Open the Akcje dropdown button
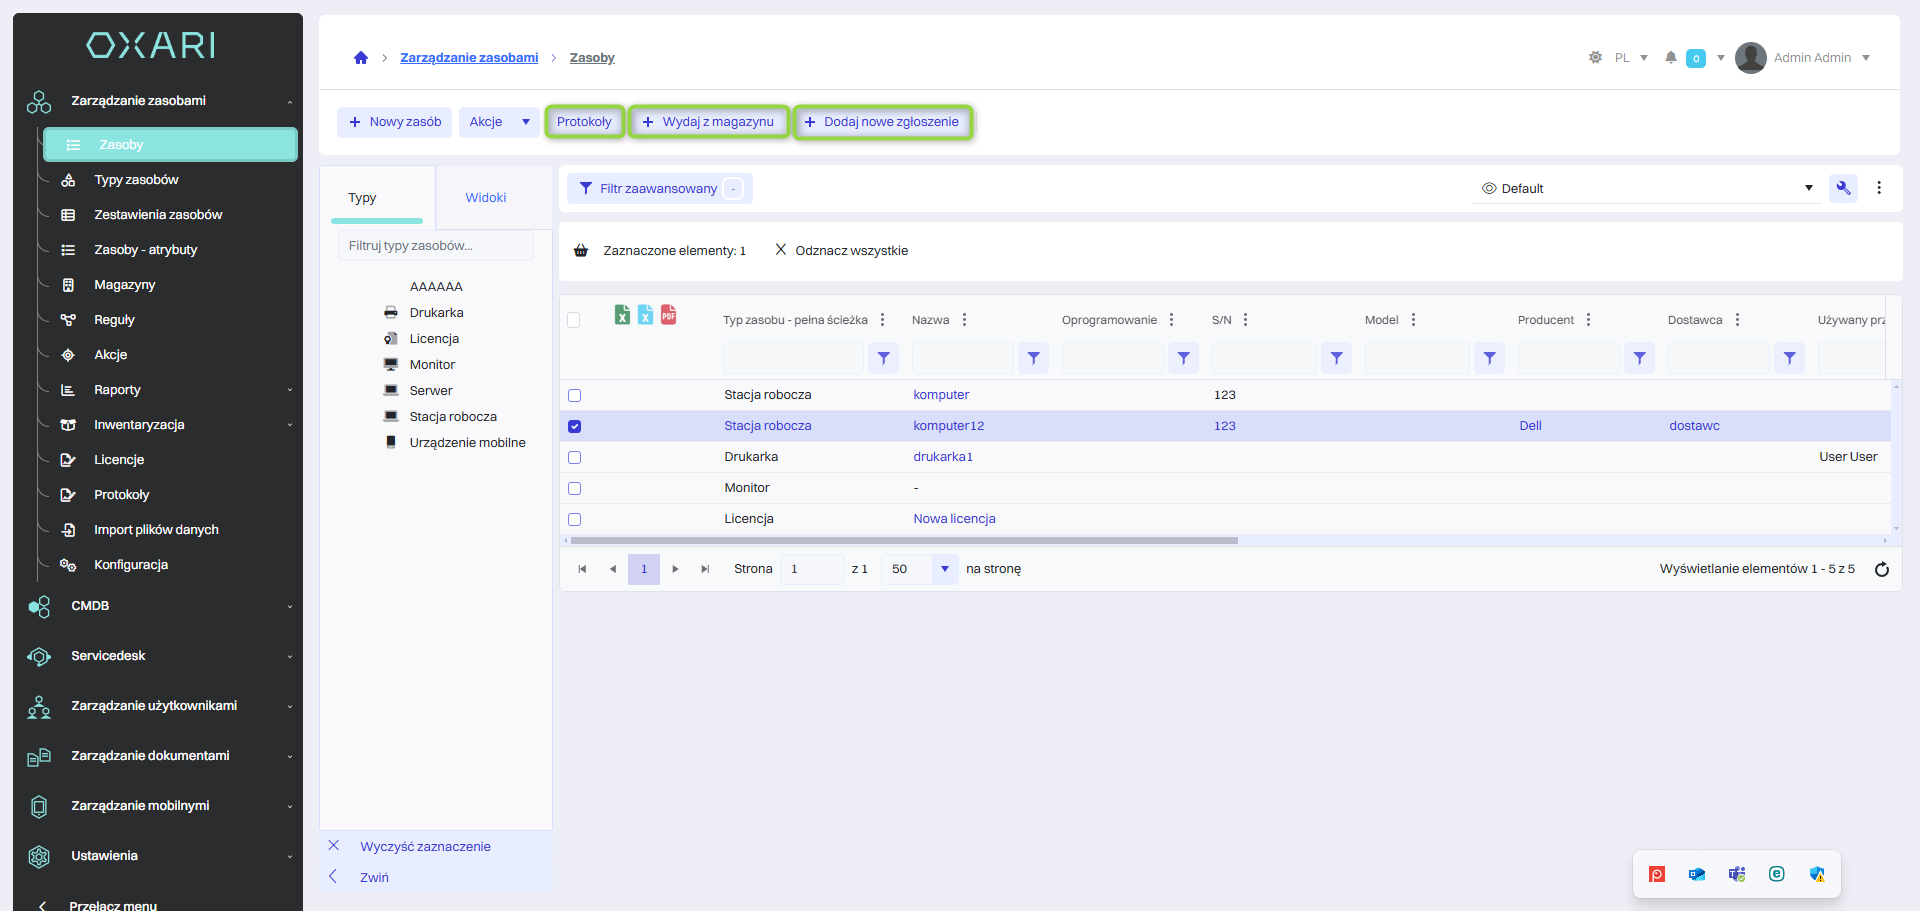The image size is (1920, 911). pyautogui.click(x=498, y=122)
